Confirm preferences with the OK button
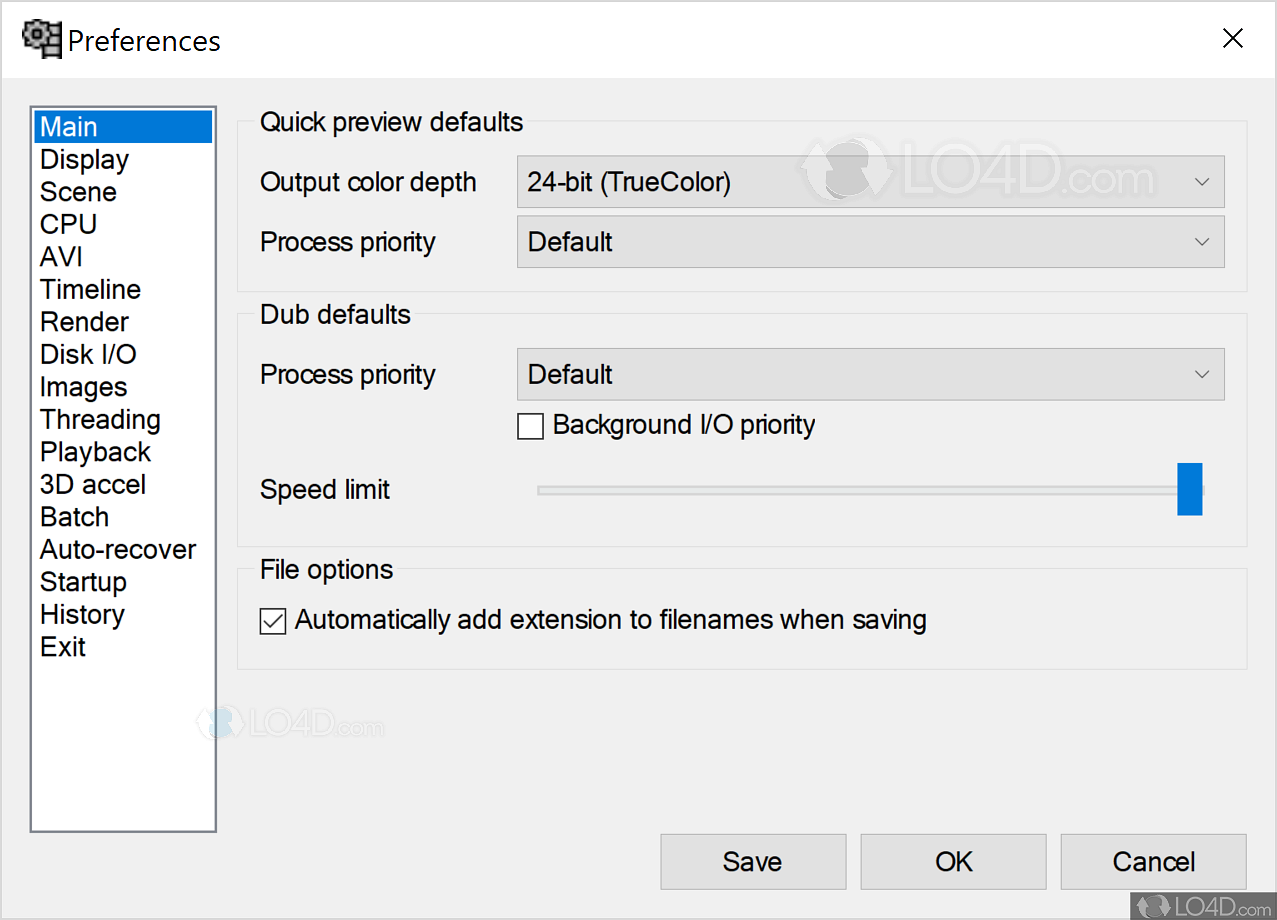The width and height of the screenshot is (1277, 920). pos(953,862)
